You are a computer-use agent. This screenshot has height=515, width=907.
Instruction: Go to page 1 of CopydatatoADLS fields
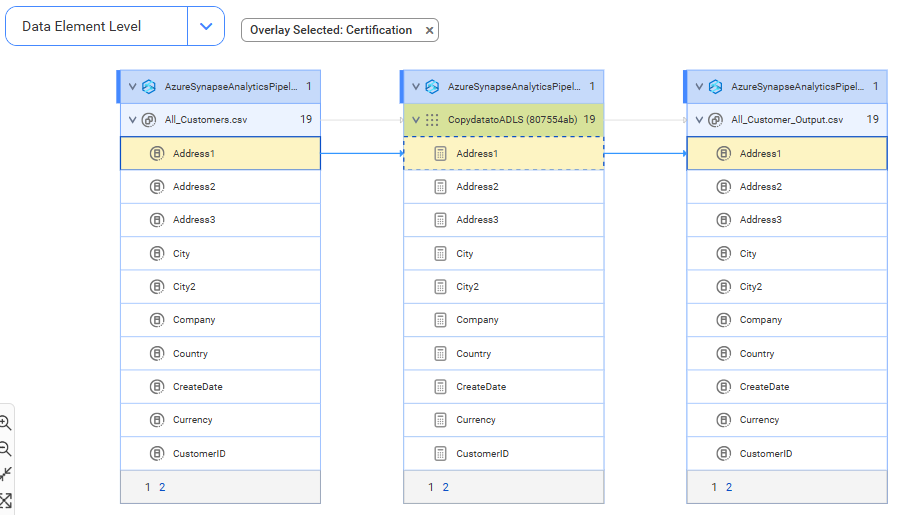pos(431,487)
